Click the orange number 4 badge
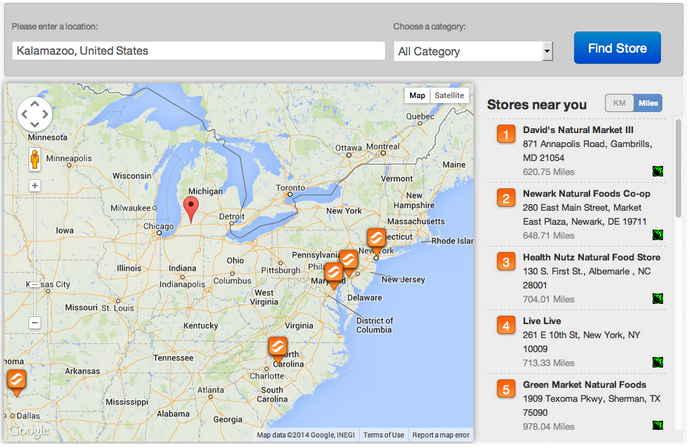 [506, 325]
